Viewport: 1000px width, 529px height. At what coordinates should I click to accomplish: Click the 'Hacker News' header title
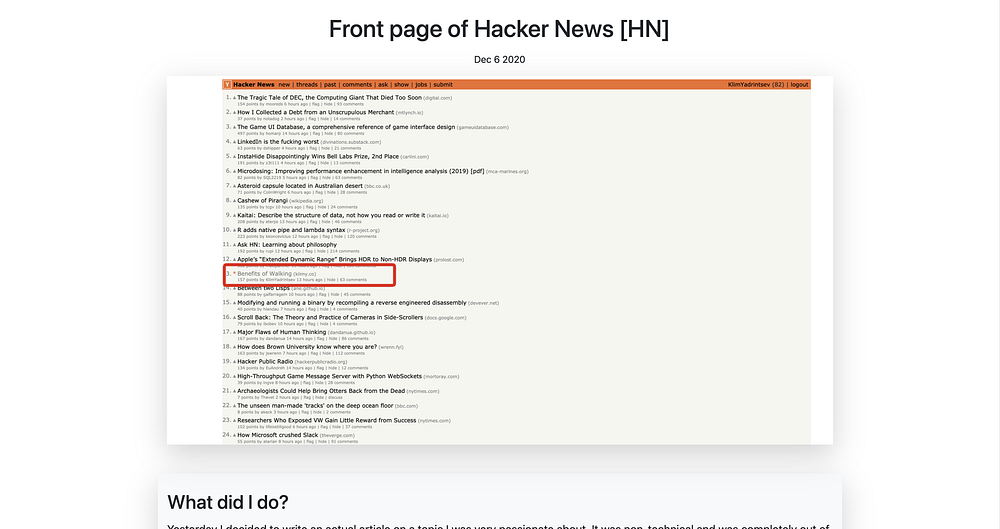[254, 84]
